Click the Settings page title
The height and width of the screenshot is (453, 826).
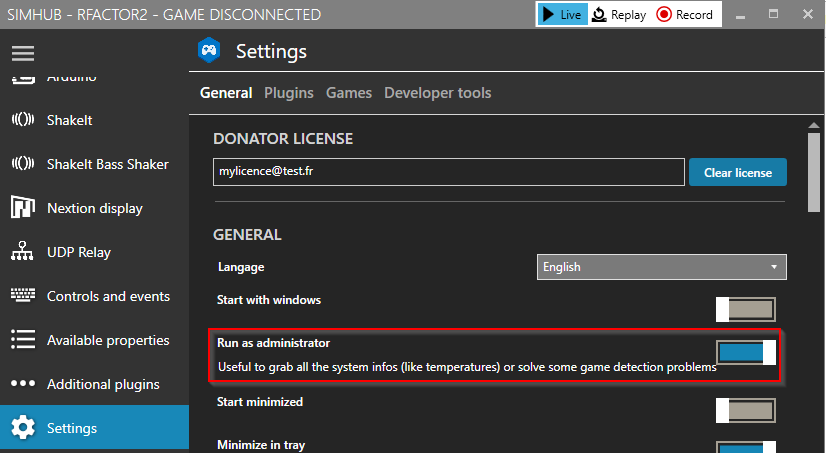pyautogui.click(x=271, y=52)
